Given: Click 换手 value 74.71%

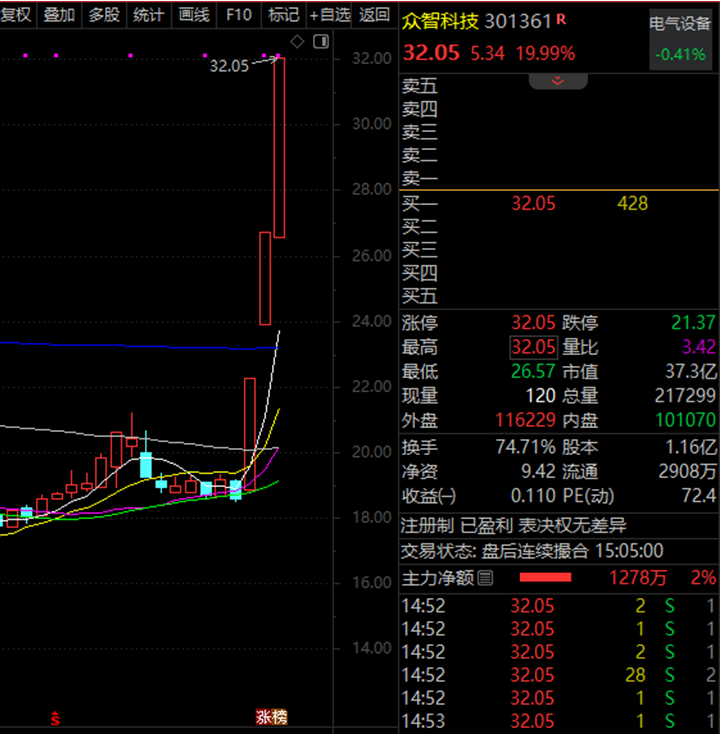Looking at the screenshot, I should [526, 447].
